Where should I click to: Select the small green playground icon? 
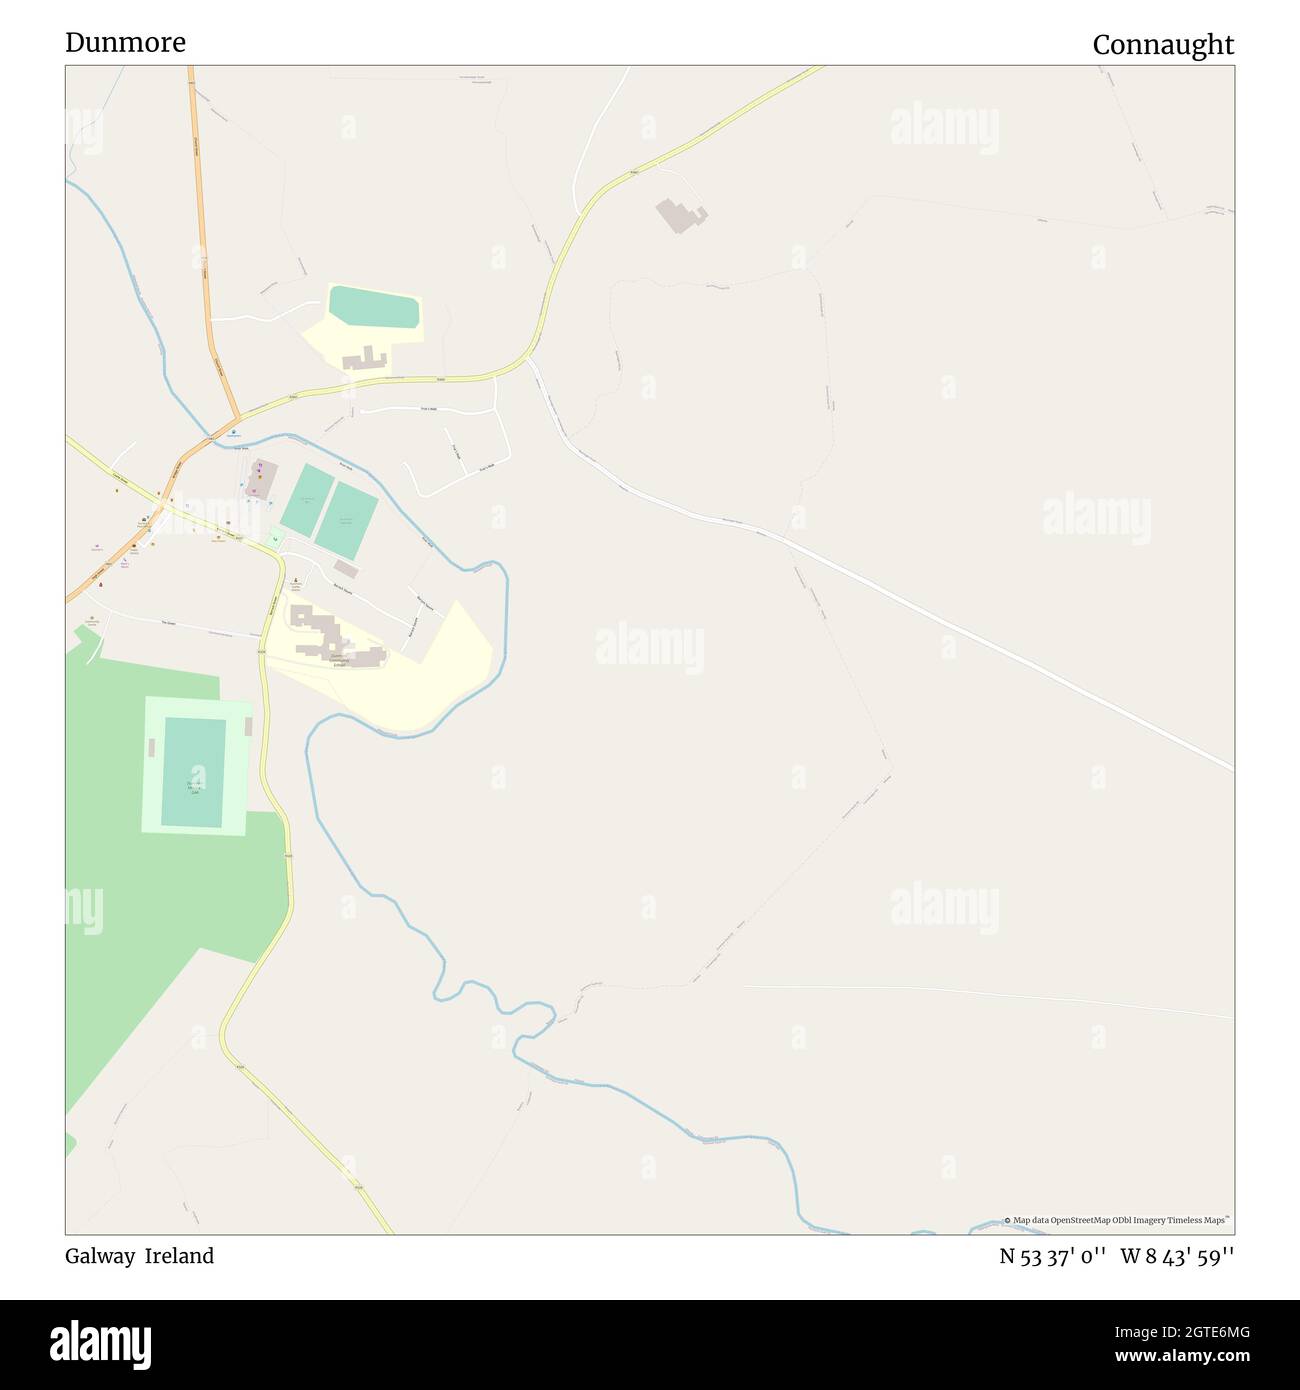277,538
